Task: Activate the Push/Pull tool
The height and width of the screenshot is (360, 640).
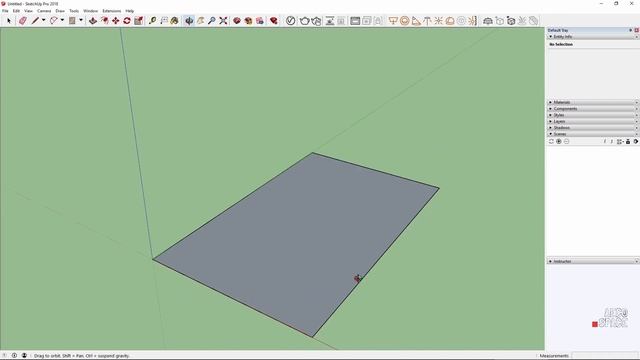Action: [93, 20]
